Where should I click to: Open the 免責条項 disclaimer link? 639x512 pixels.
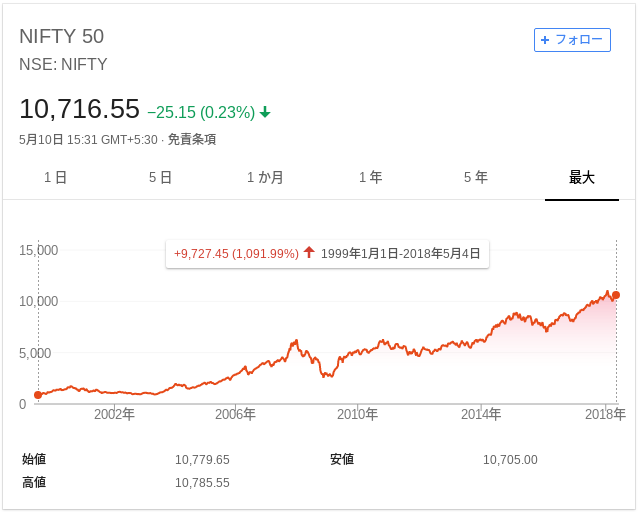tap(192, 139)
